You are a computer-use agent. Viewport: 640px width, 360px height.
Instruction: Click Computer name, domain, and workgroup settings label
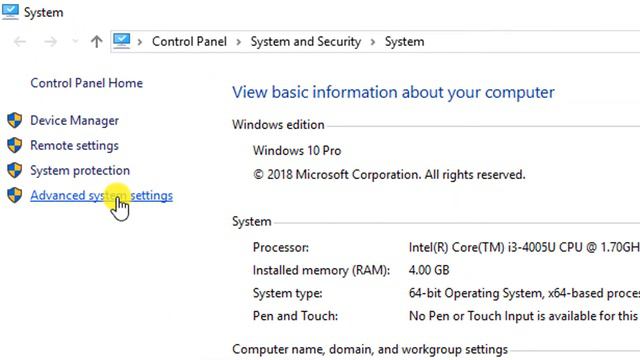click(x=370, y=349)
